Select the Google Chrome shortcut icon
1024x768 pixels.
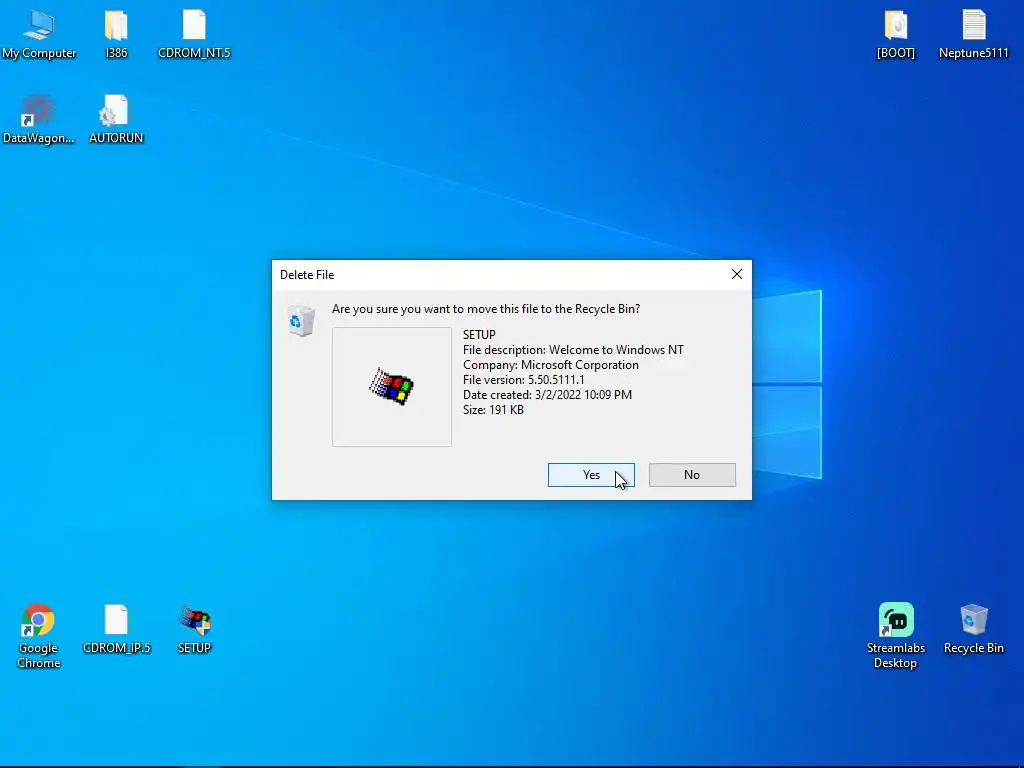click(x=39, y=636)
